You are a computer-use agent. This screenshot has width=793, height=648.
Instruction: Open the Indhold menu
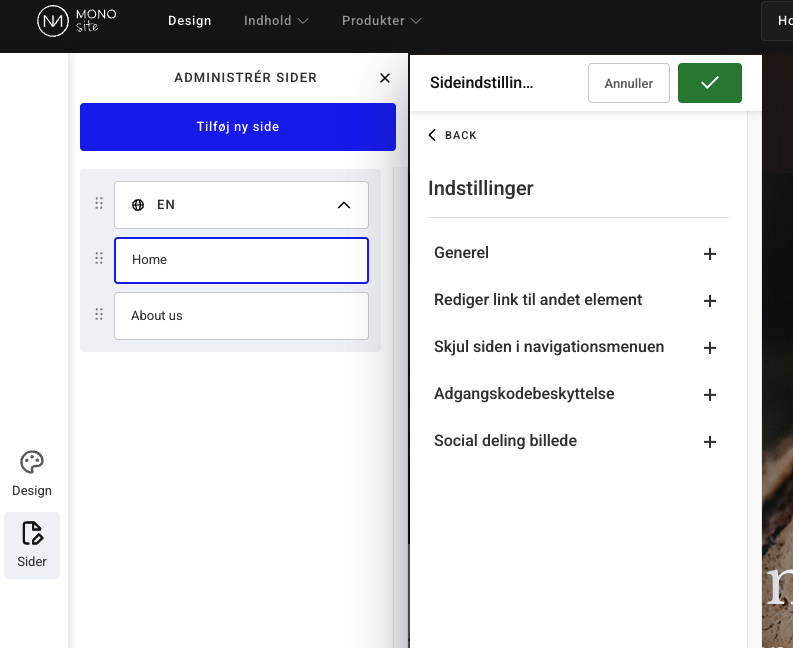point(276,21)
